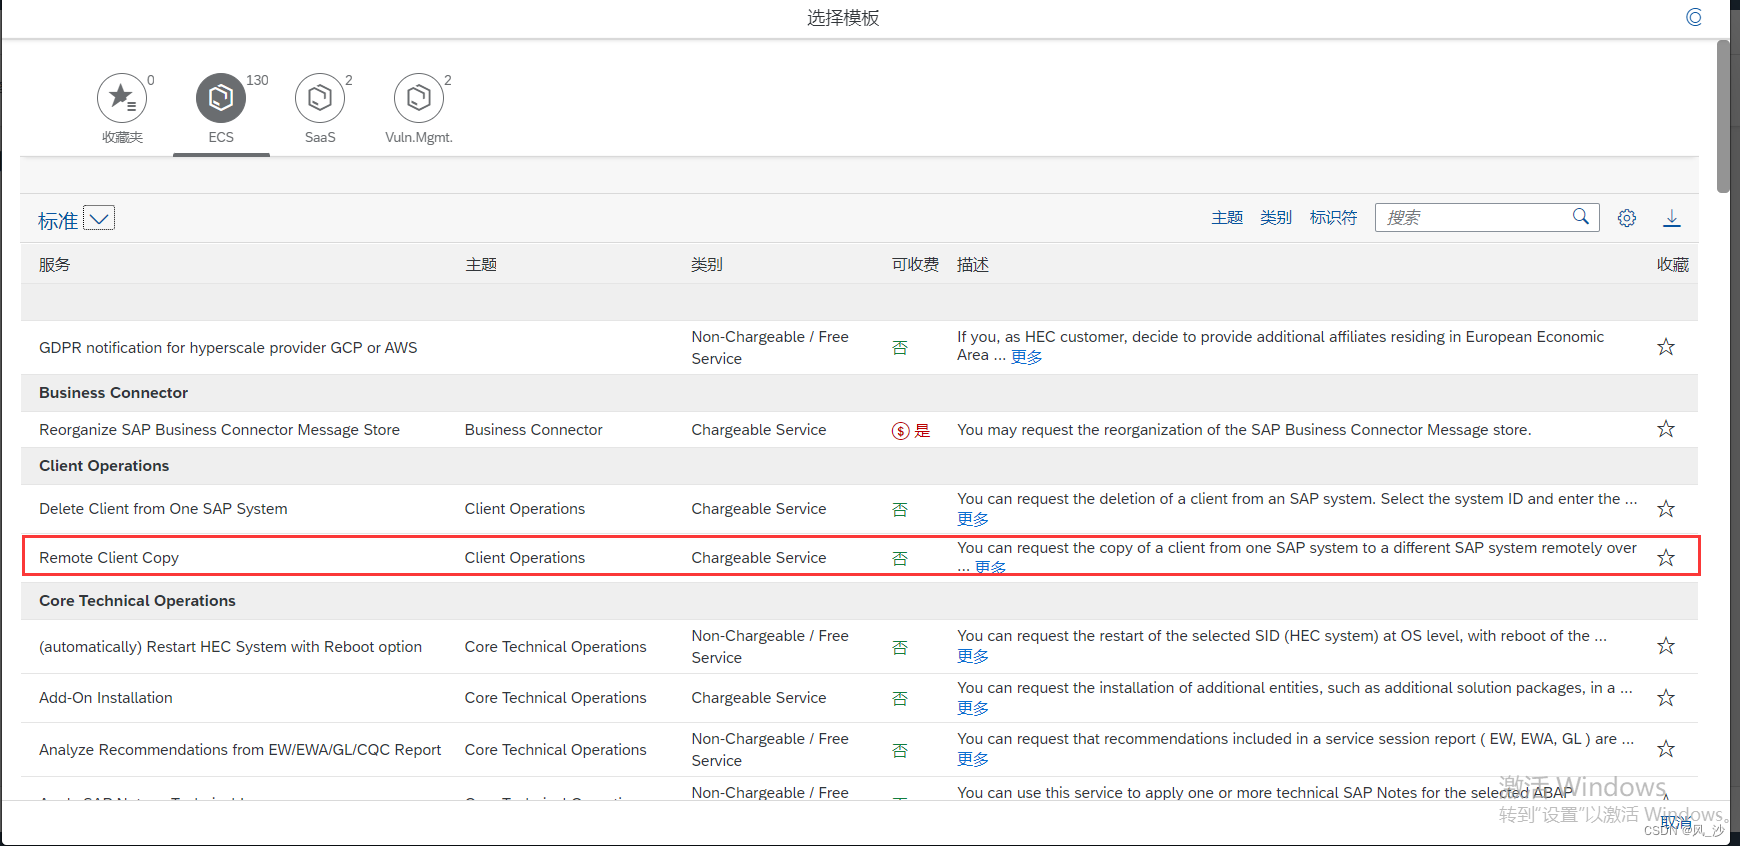Click the search magnifier icon

tap(1580, 217)
